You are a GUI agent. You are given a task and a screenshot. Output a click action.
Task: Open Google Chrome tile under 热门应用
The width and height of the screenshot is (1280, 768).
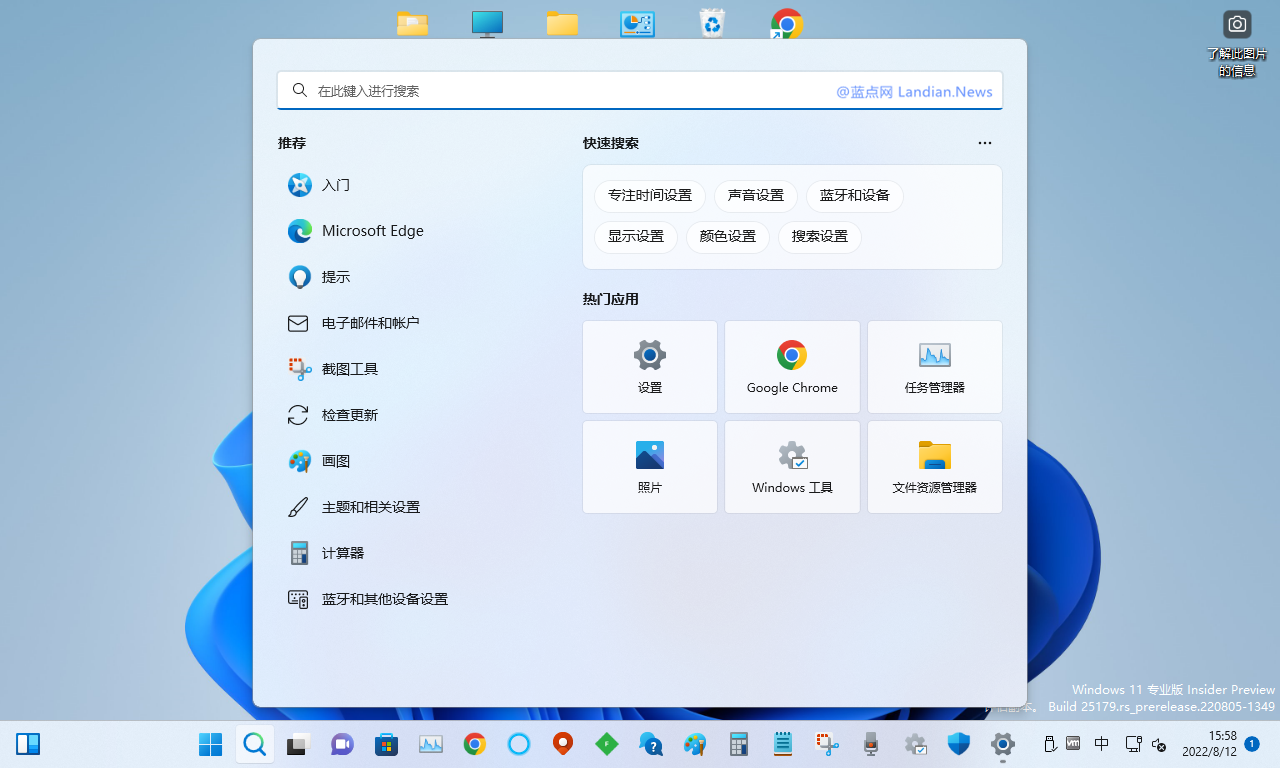[792, 367]
